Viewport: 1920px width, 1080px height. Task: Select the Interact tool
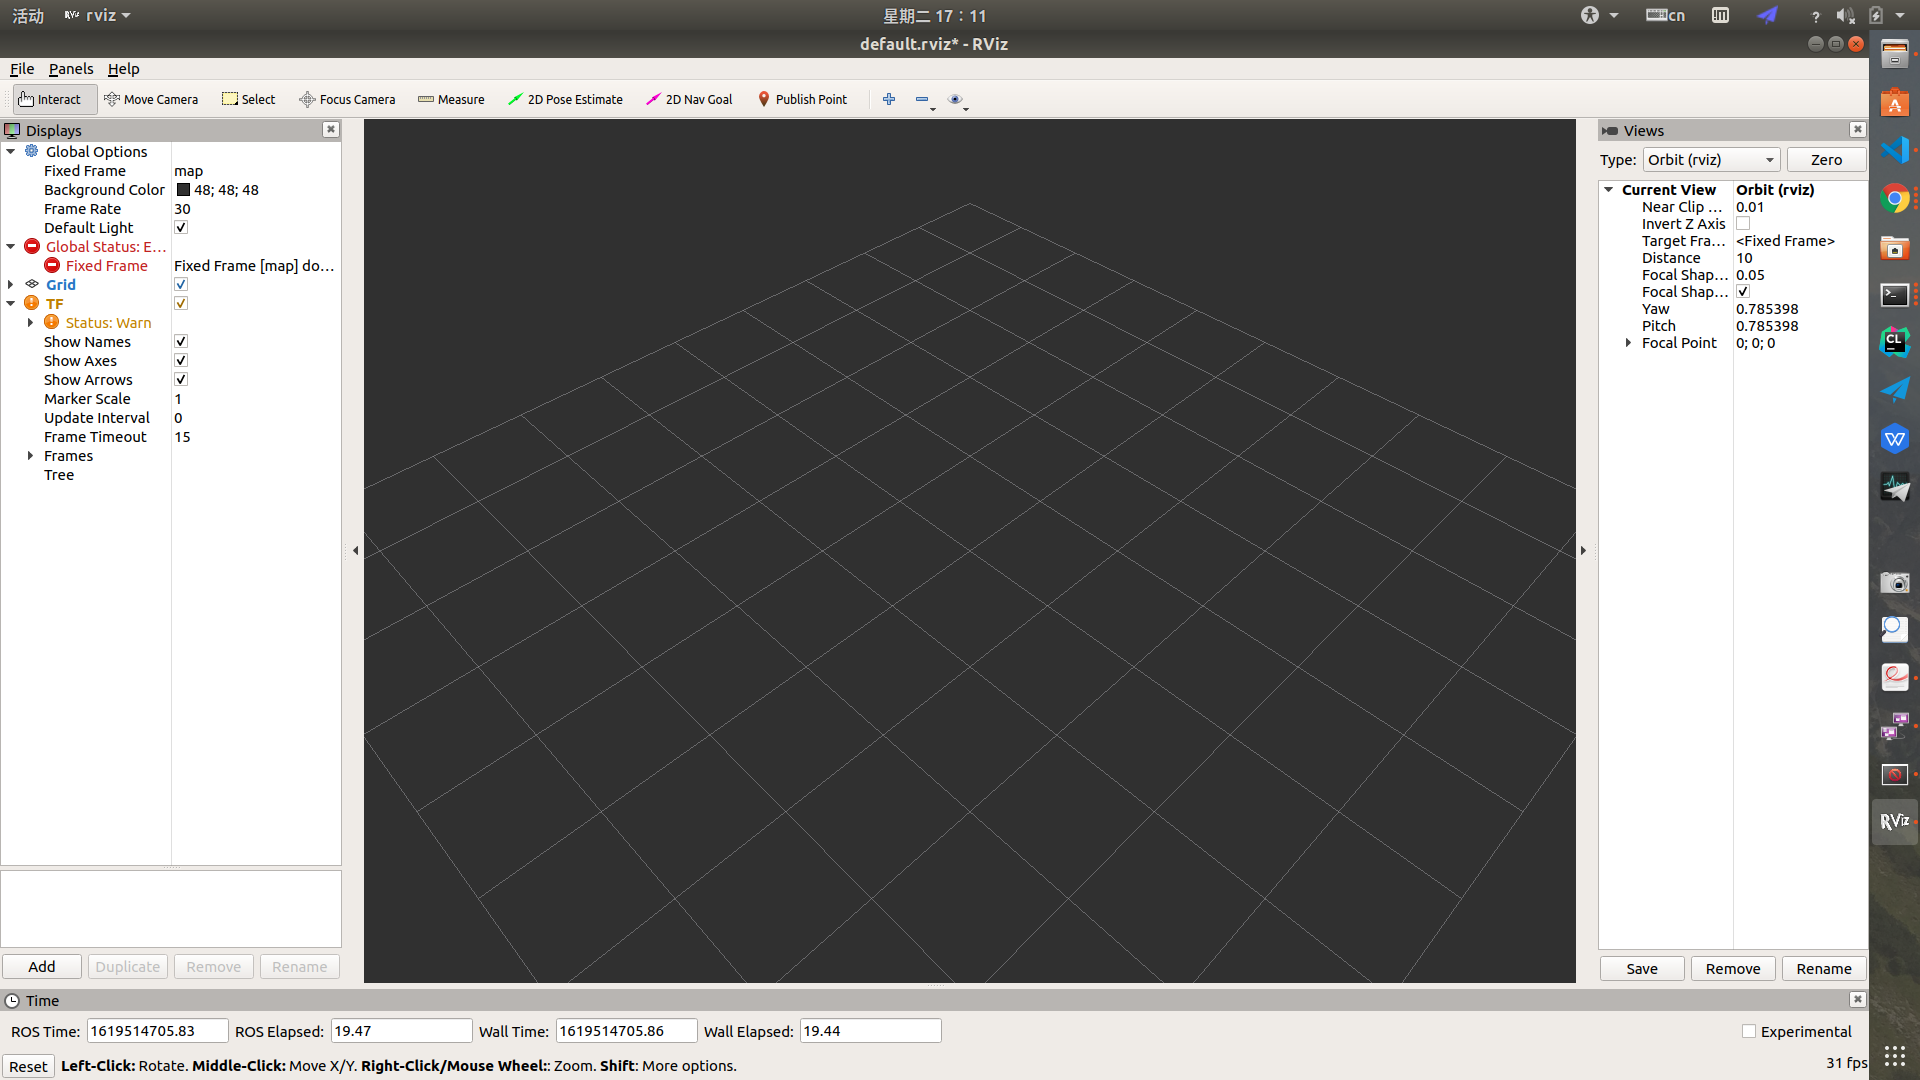click(x=50, y=99)
